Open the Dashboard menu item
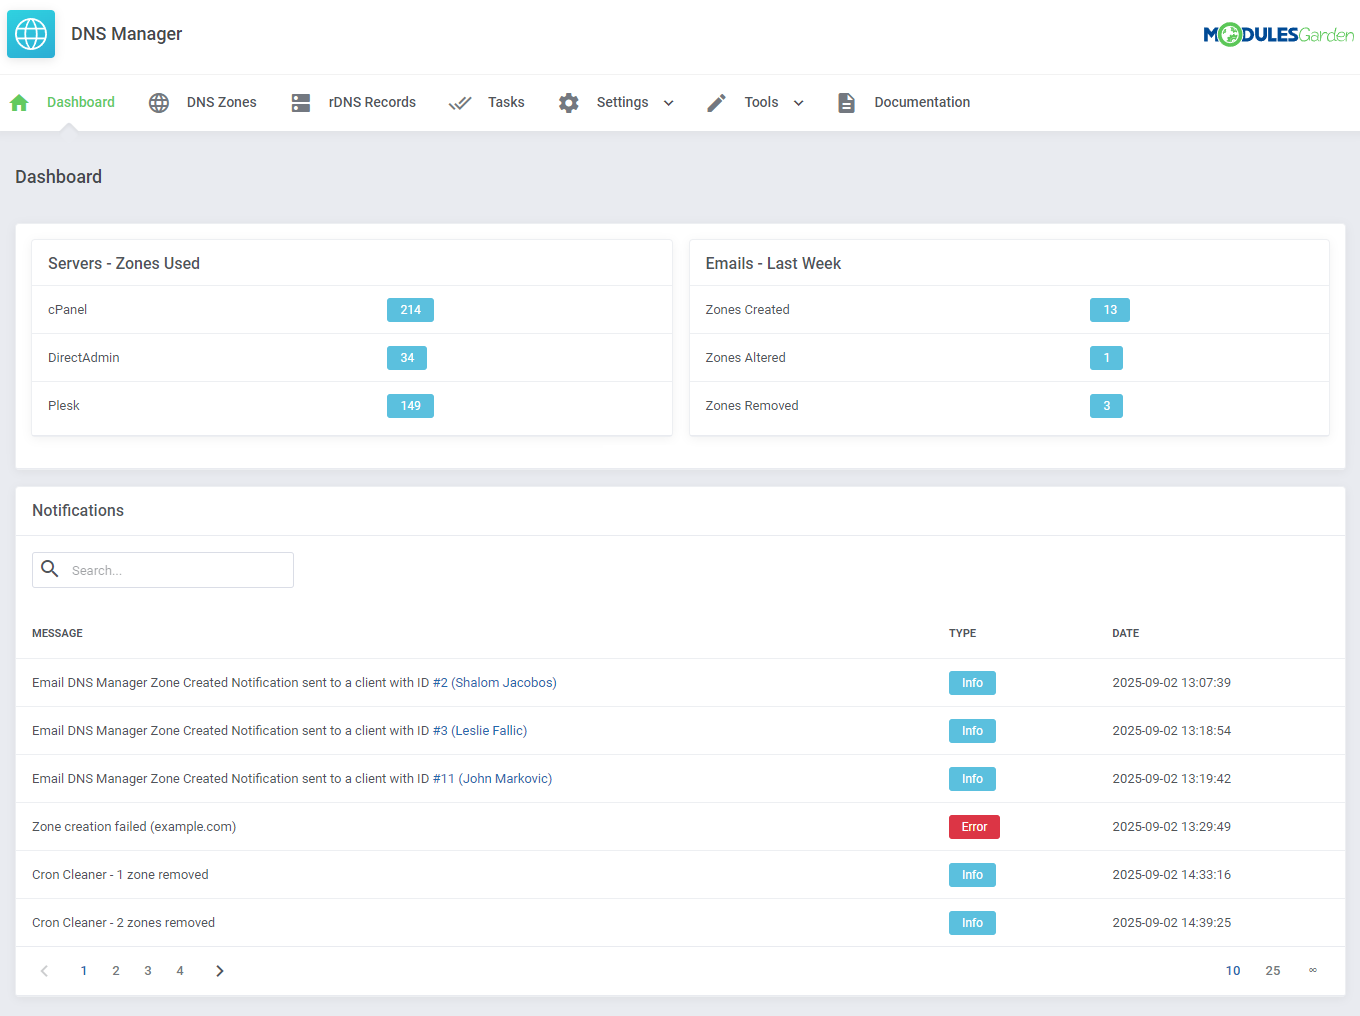 (x=80, y=102)
